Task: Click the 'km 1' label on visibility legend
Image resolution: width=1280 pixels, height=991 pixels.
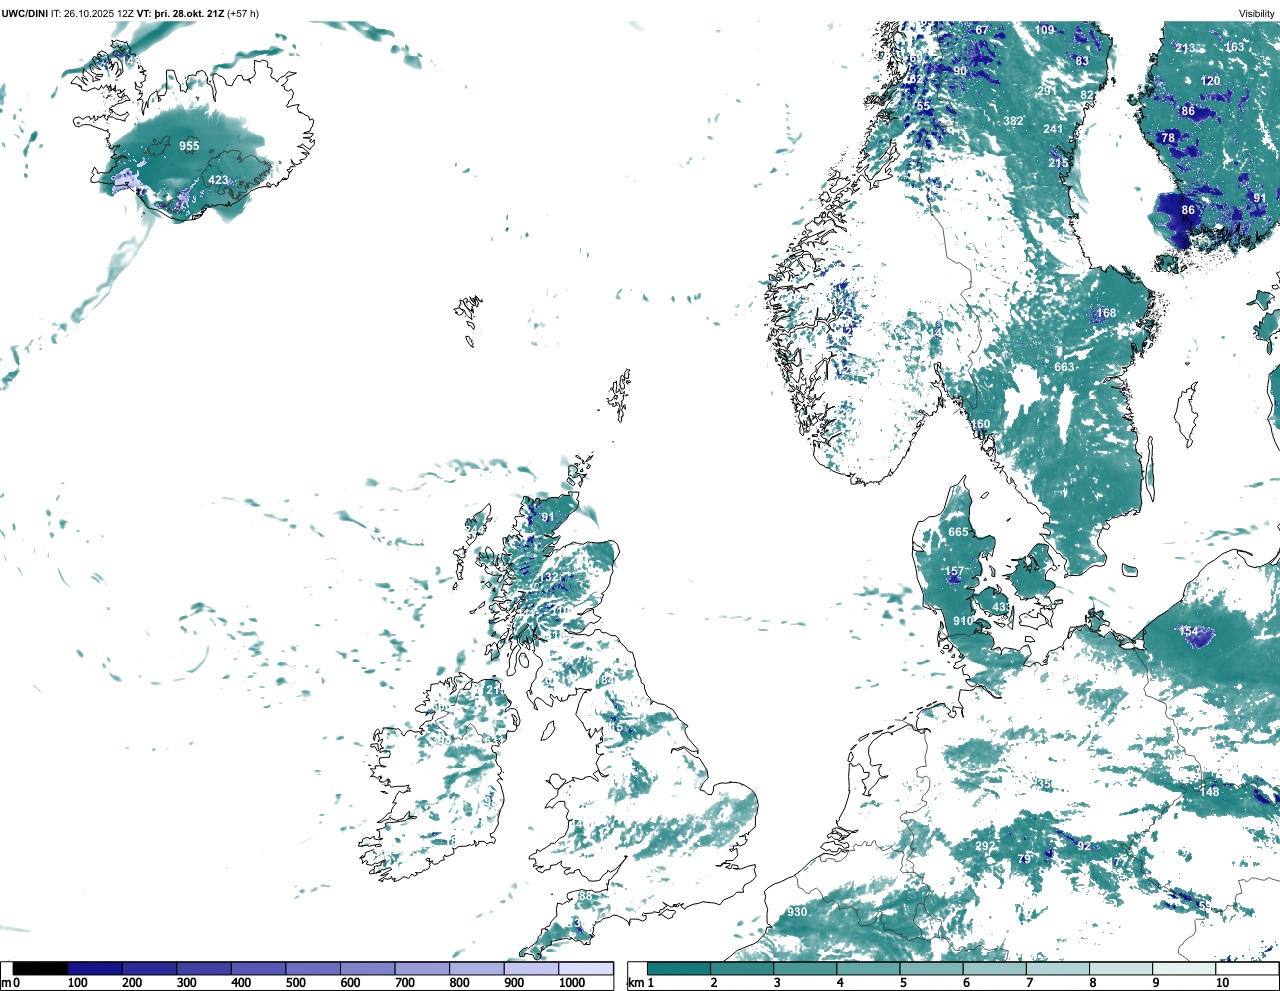Action: pyautogui.click(x=640, y=983)
